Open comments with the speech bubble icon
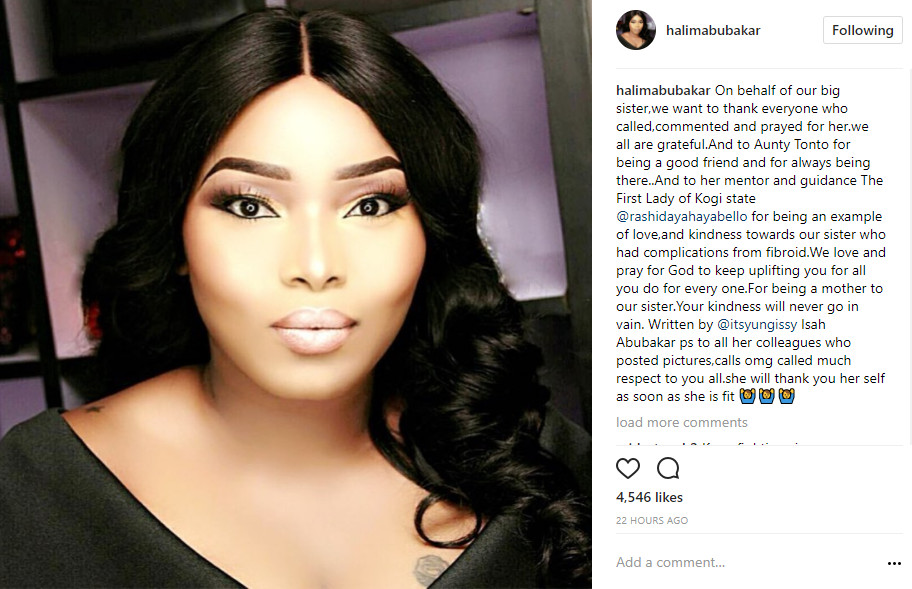912x589 pixels. (668, 468)
